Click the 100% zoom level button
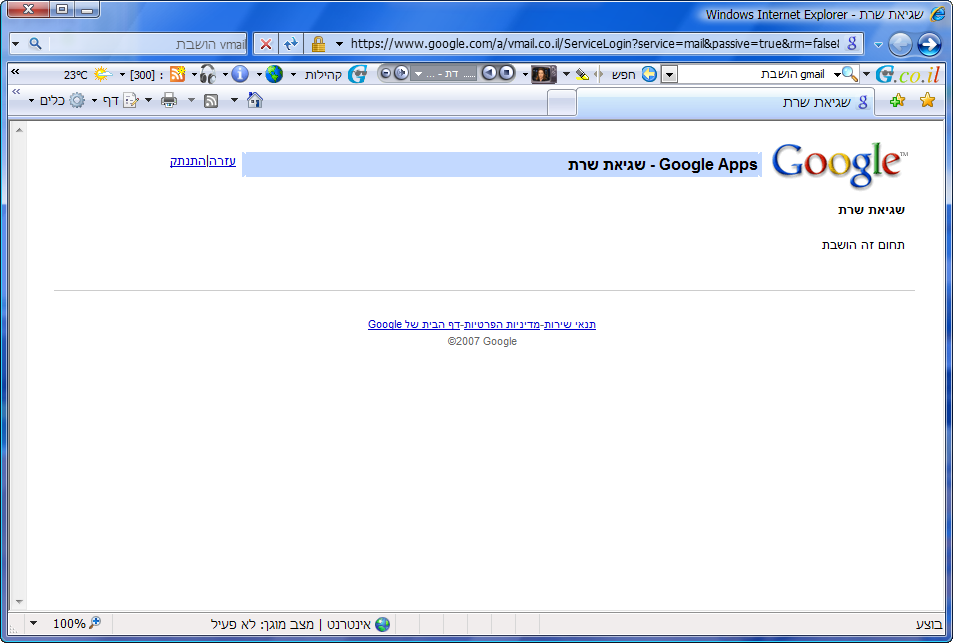953x643 pixels. 77,624
